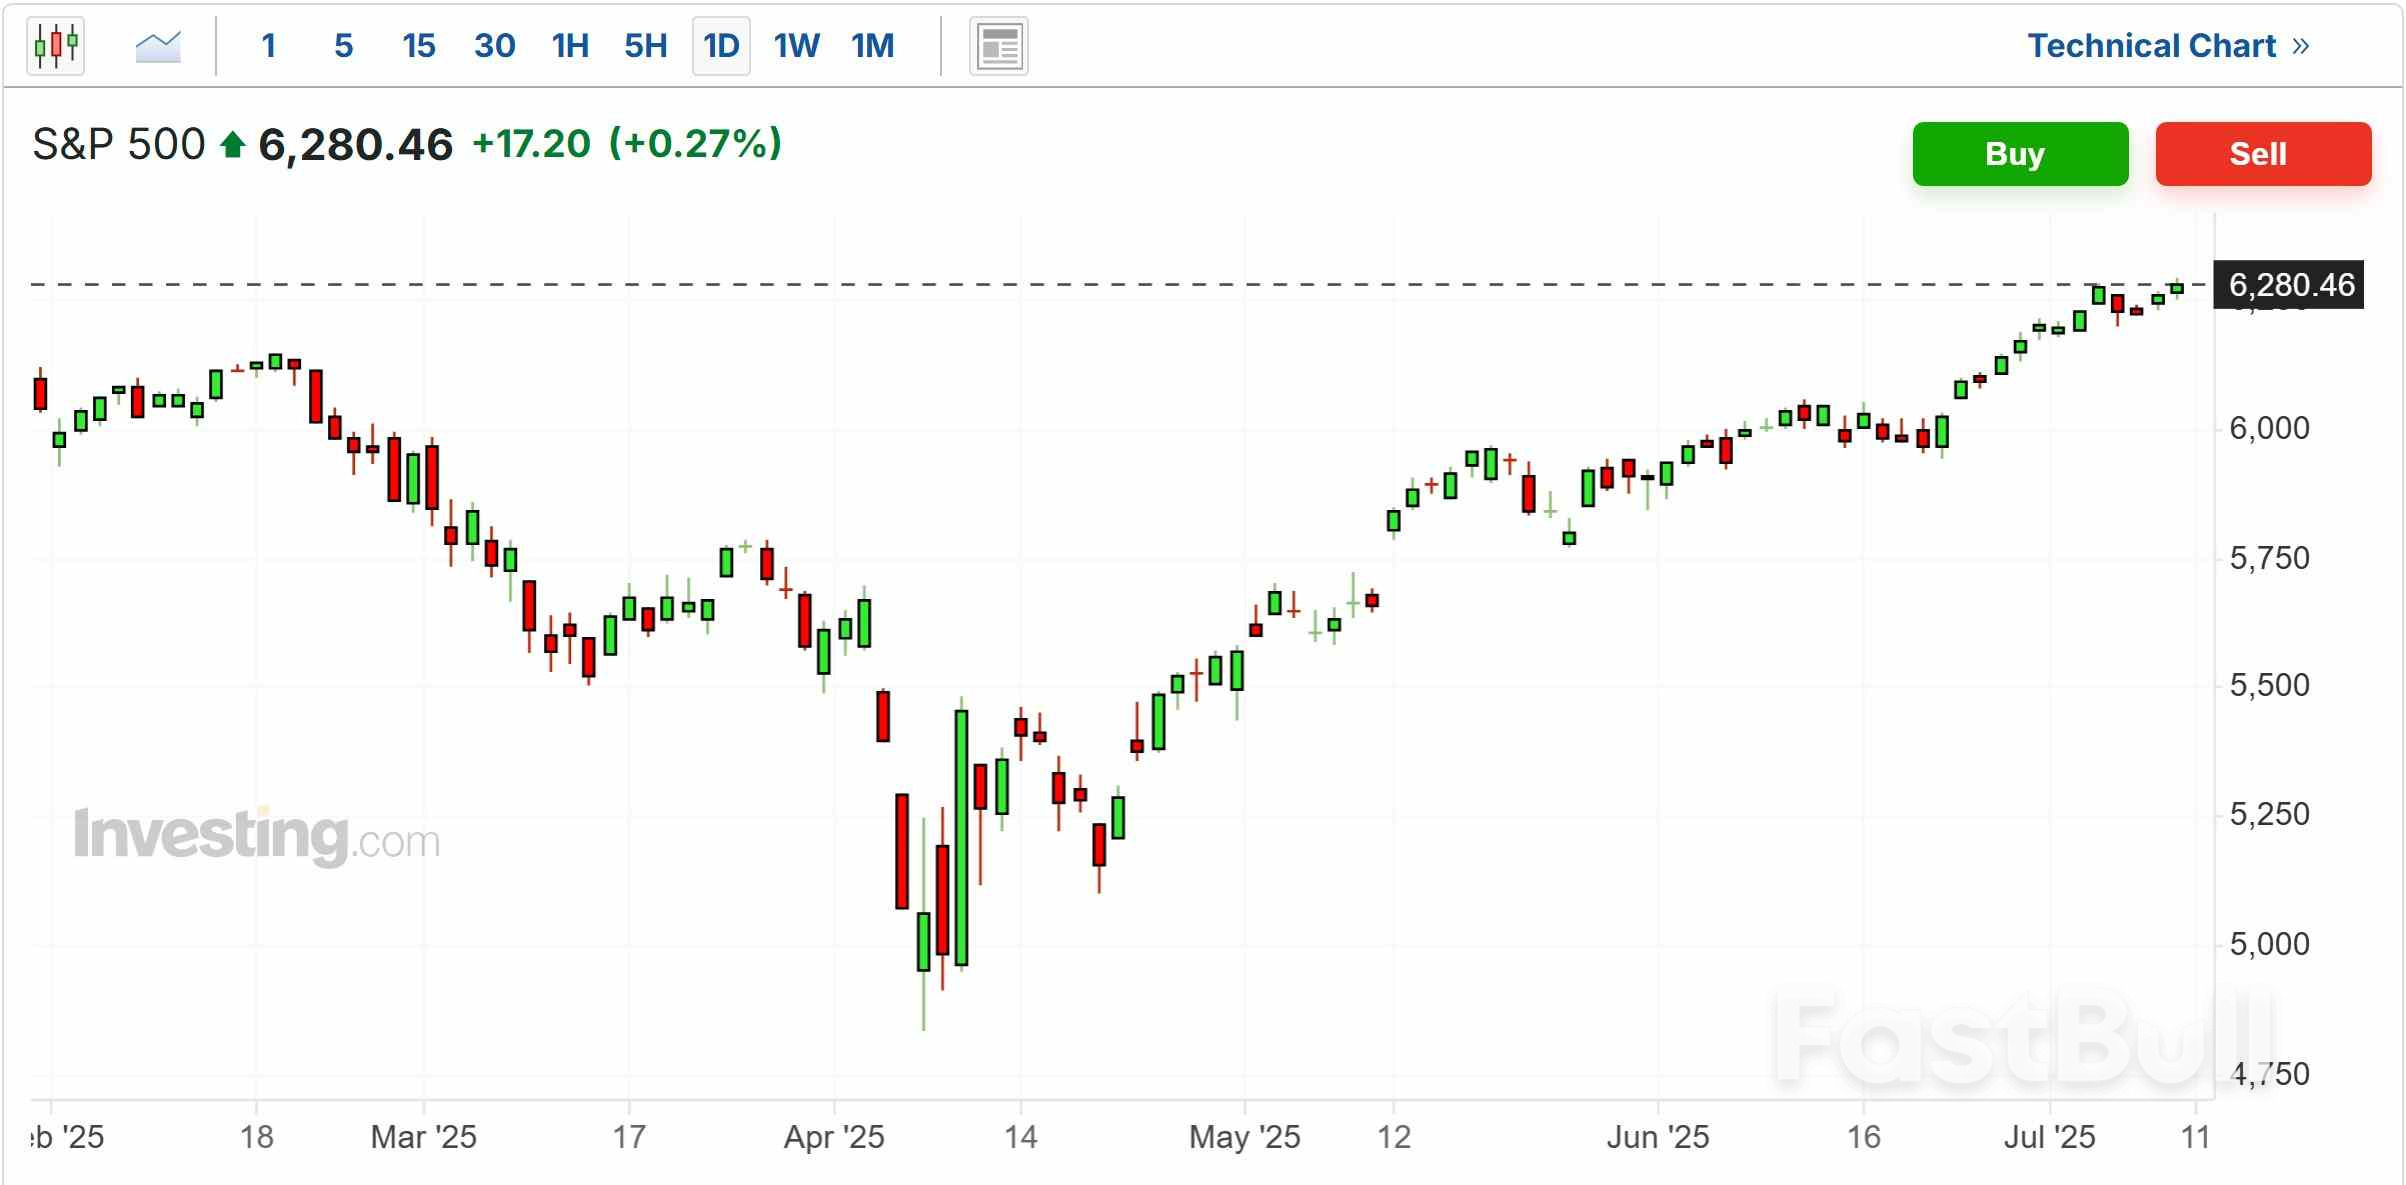Click the Buy button
This screenshot has width=2406, height=1185.
click(x=2020, y=154)
